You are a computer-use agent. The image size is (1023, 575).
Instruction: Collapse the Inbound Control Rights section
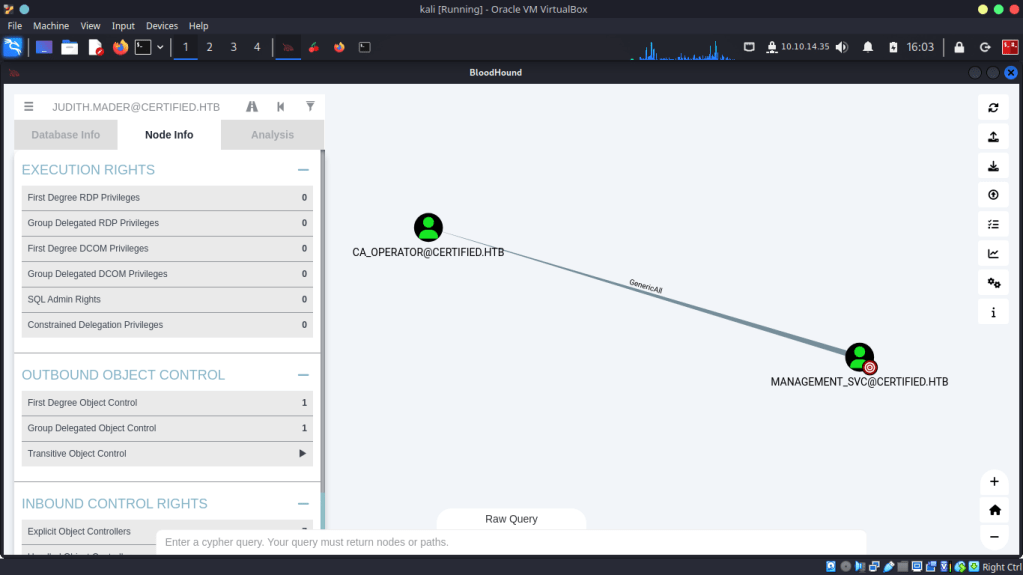tap(303, 504)
